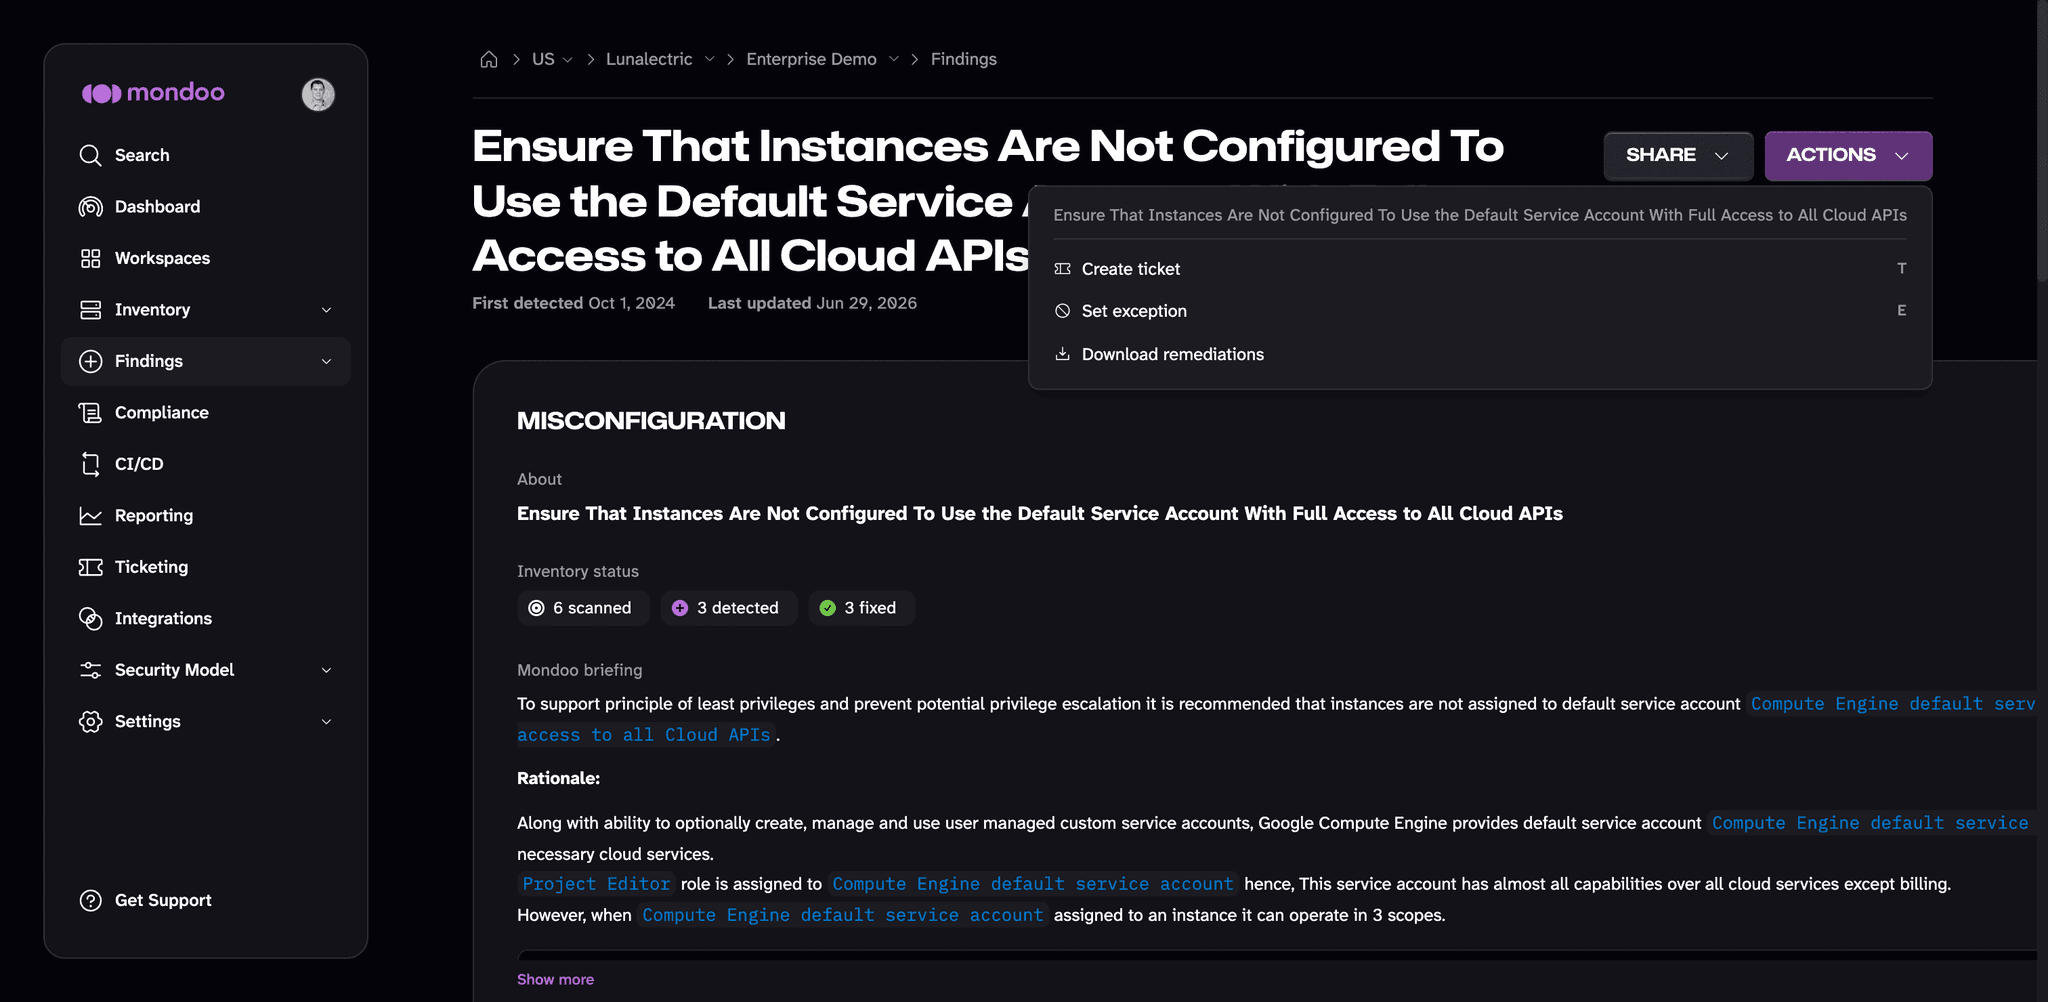This screenshot has height=1002, width=2048.
Task: Click the 3 detected status chip
Action: (728, 608)
